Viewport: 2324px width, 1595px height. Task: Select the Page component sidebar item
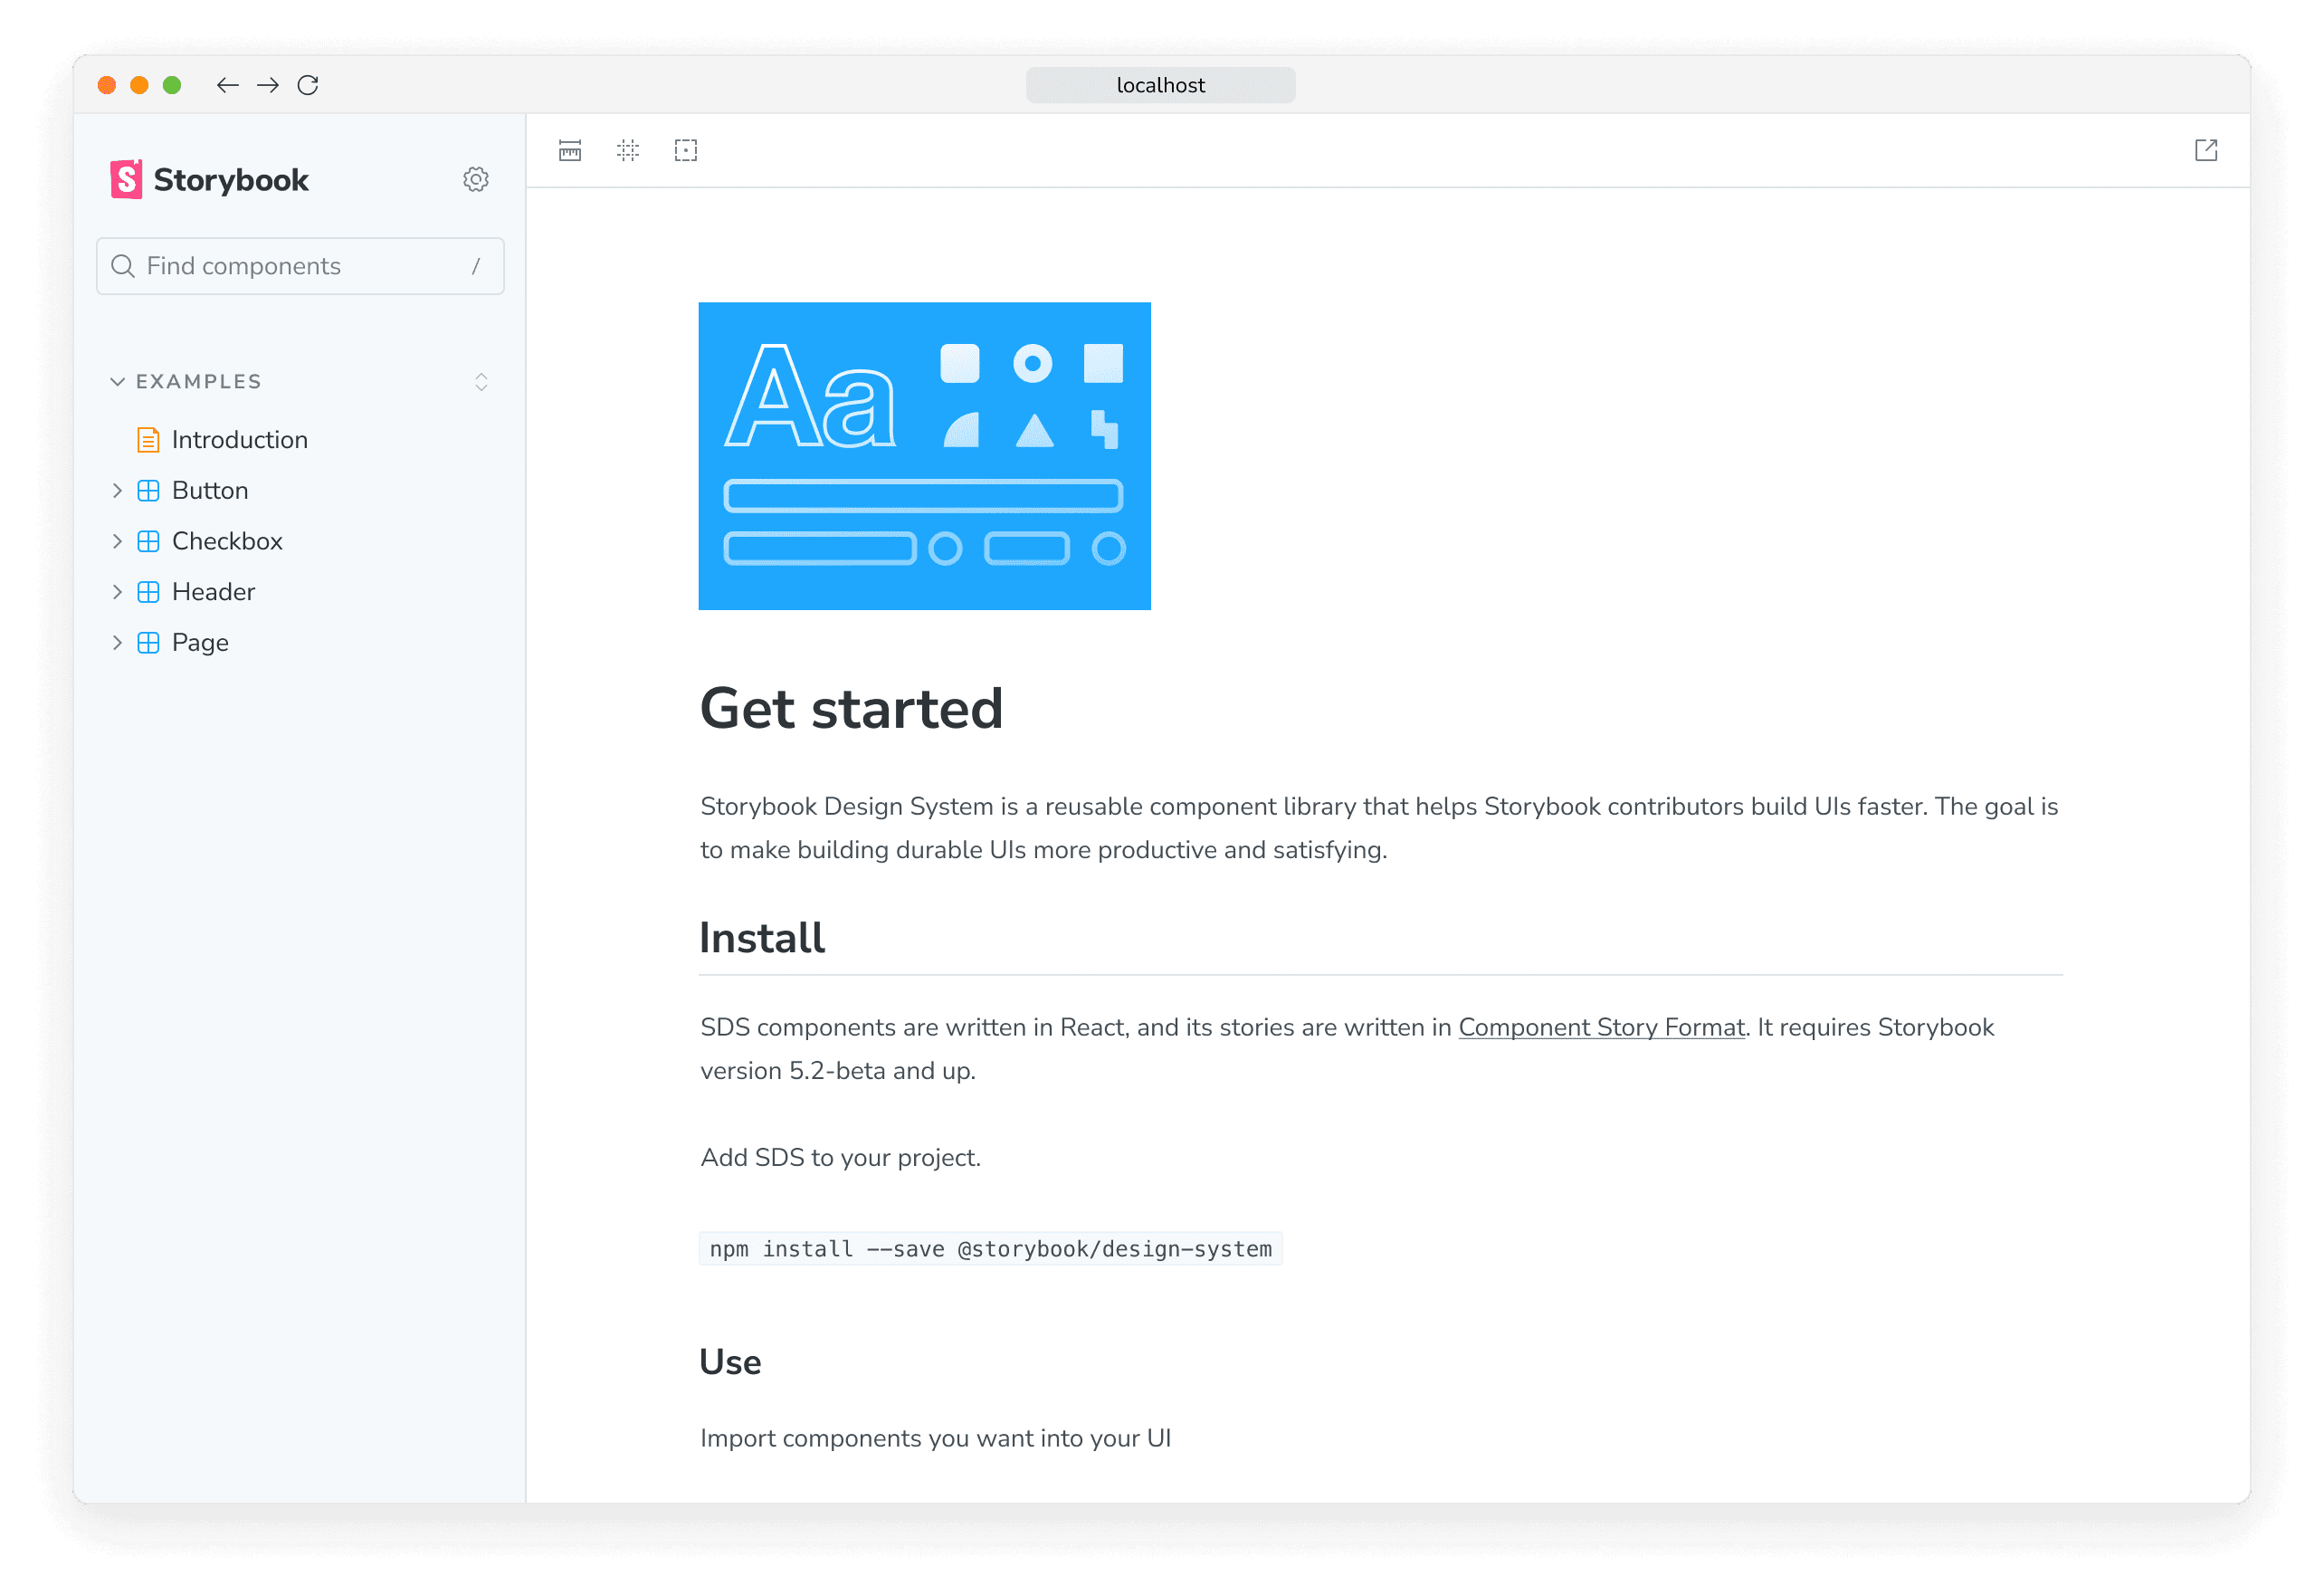pos(200,641)
